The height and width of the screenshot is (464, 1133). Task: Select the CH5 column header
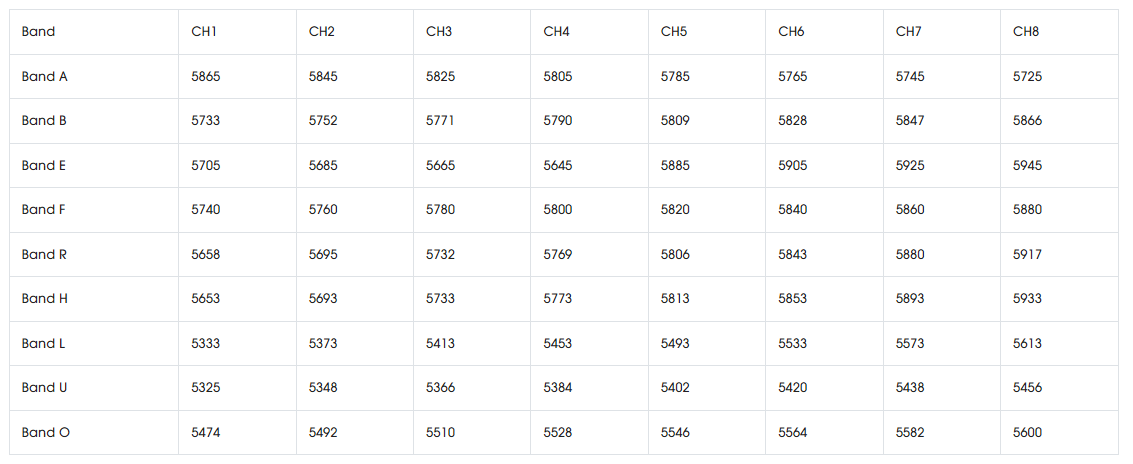coord(674,32)
